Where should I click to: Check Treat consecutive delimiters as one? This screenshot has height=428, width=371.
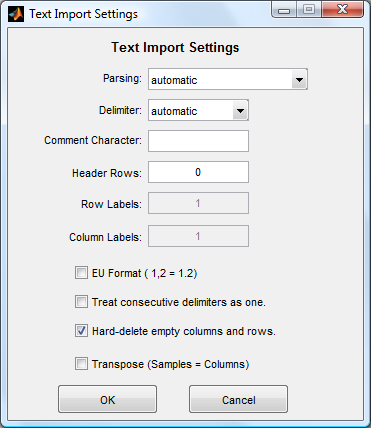coord(81,302)
